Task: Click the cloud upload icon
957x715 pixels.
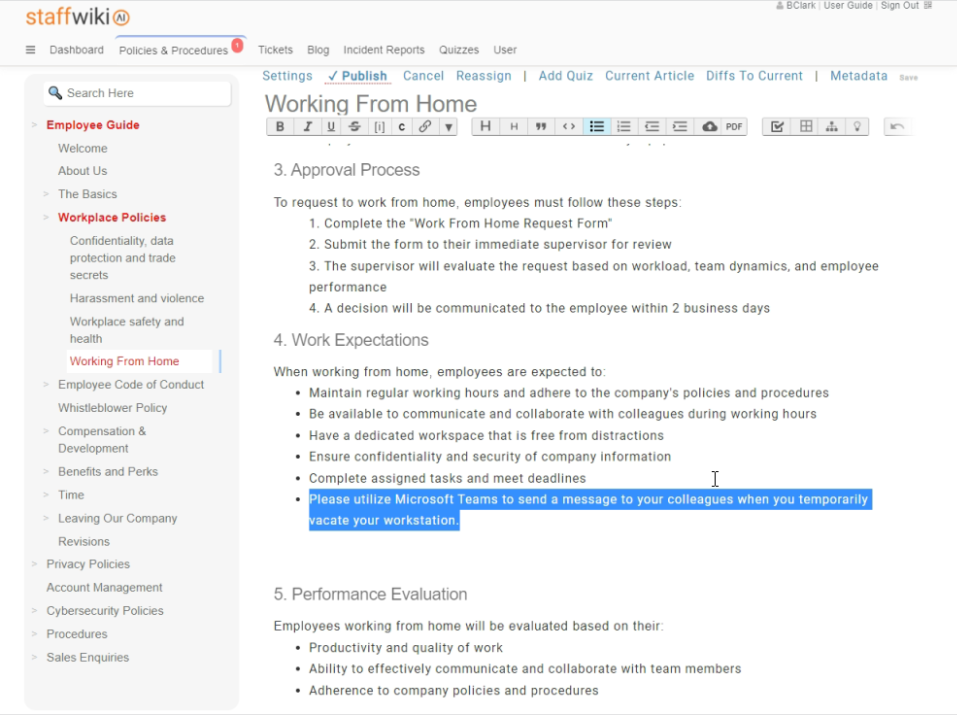Action: coord(709,127)
